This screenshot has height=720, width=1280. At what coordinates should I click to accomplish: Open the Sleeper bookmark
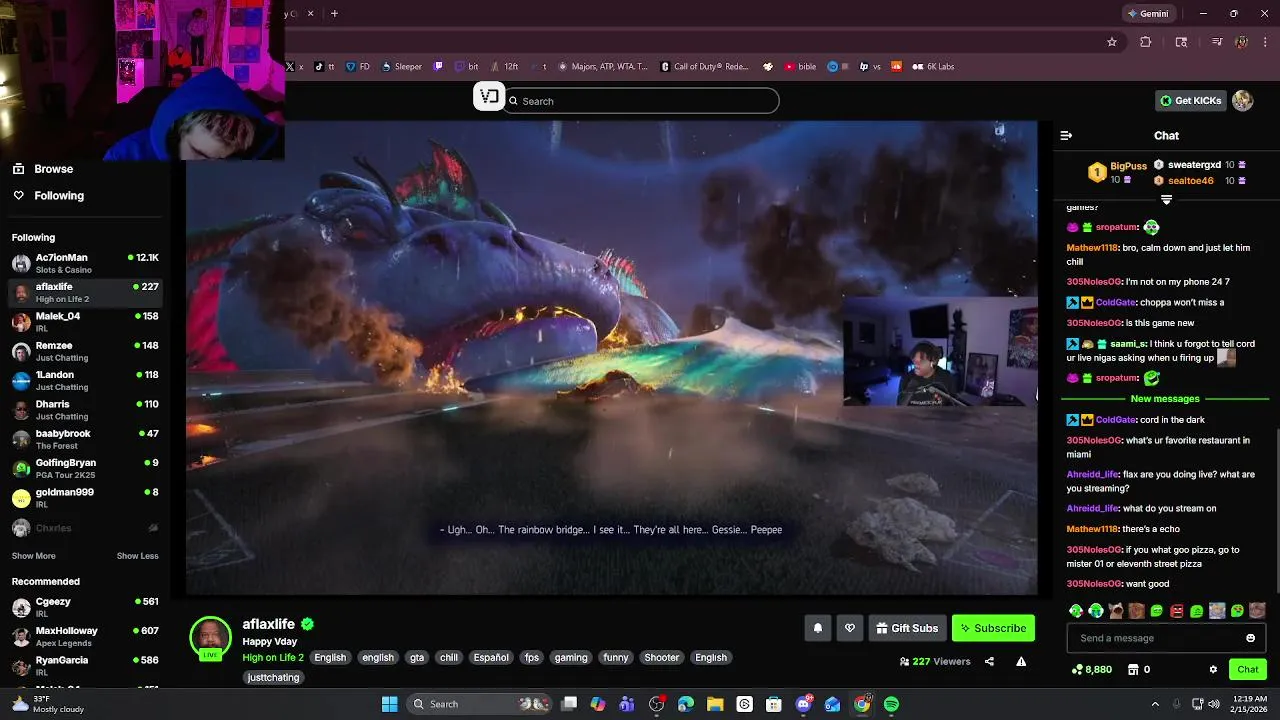[x=401, y=67]
